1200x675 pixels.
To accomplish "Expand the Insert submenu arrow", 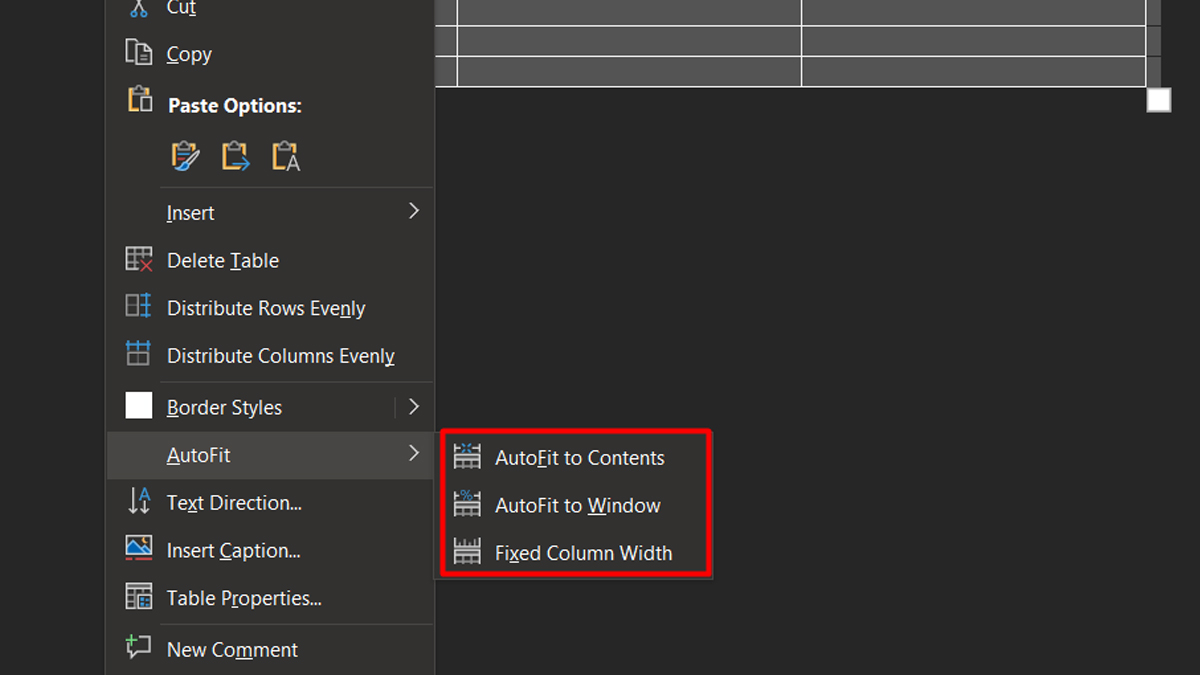I will tap(414, 211).
